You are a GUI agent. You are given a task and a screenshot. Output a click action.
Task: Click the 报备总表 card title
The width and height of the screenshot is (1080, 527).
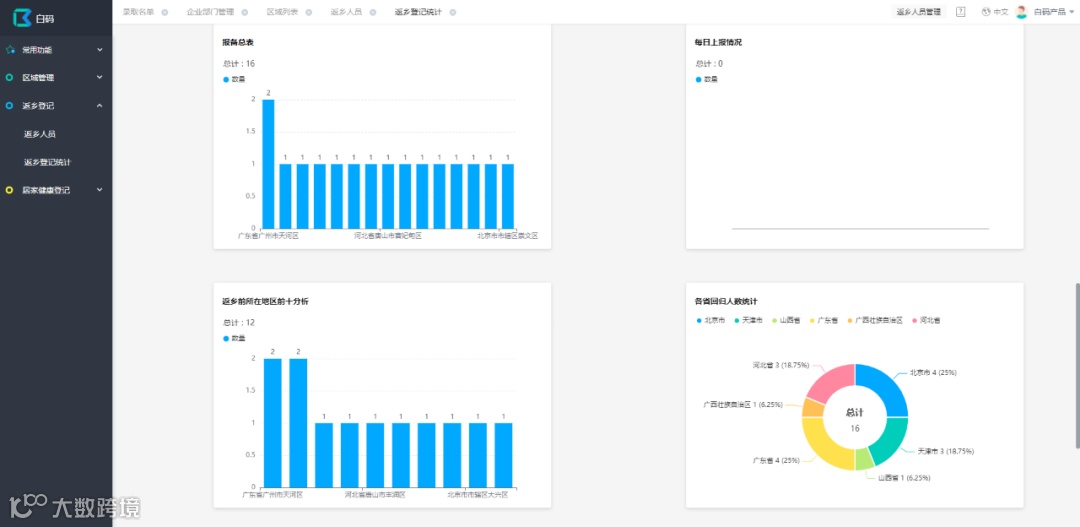coord(238,43)
